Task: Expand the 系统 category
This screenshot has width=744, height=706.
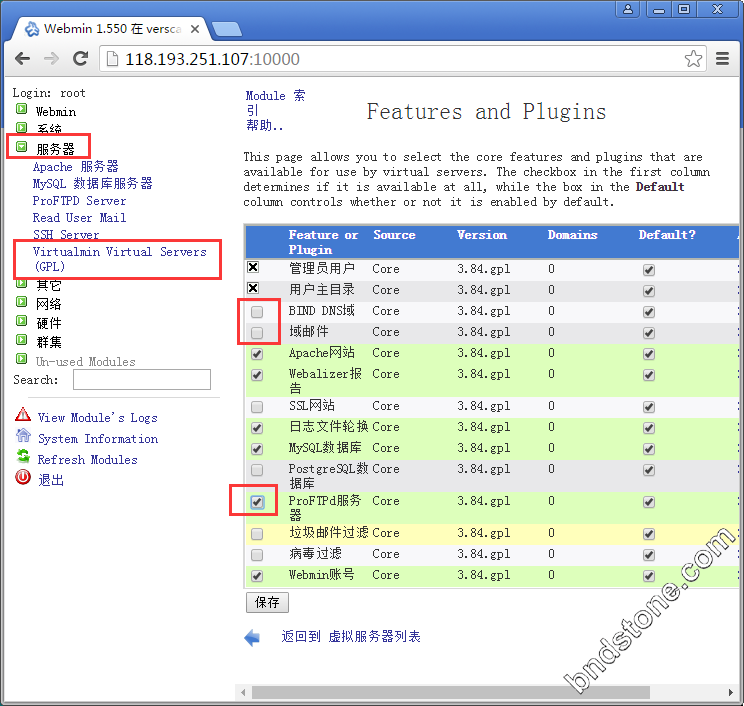Action: pos(21,127)
